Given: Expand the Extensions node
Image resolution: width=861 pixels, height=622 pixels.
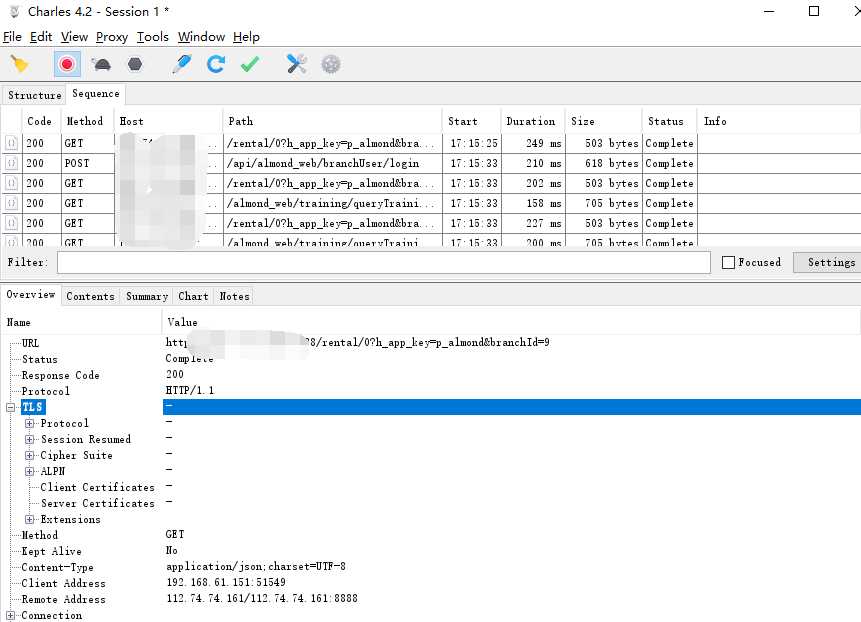Looking at the screenshot, I should [x=30, y=519].
